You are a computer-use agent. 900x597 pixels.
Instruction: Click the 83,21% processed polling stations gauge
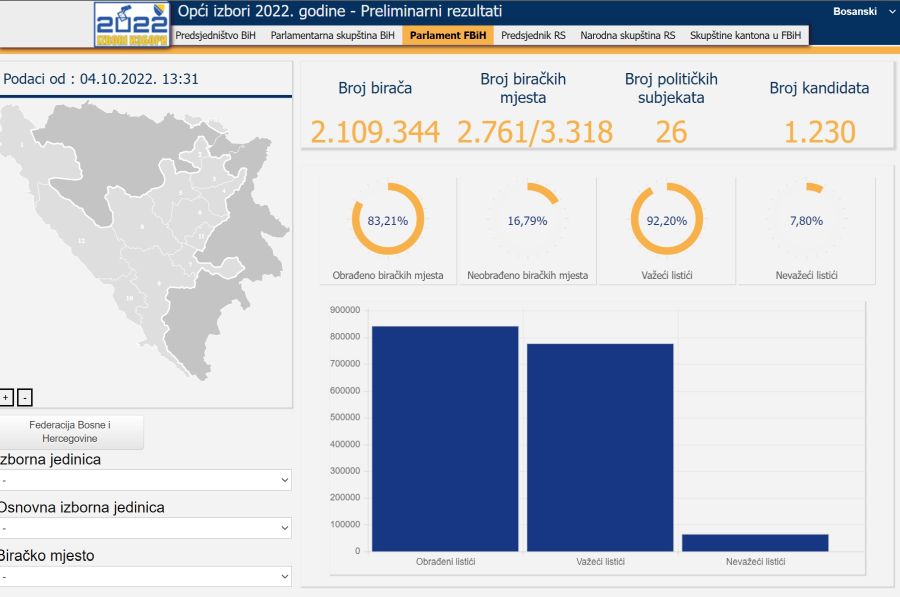tap(388, 220)
